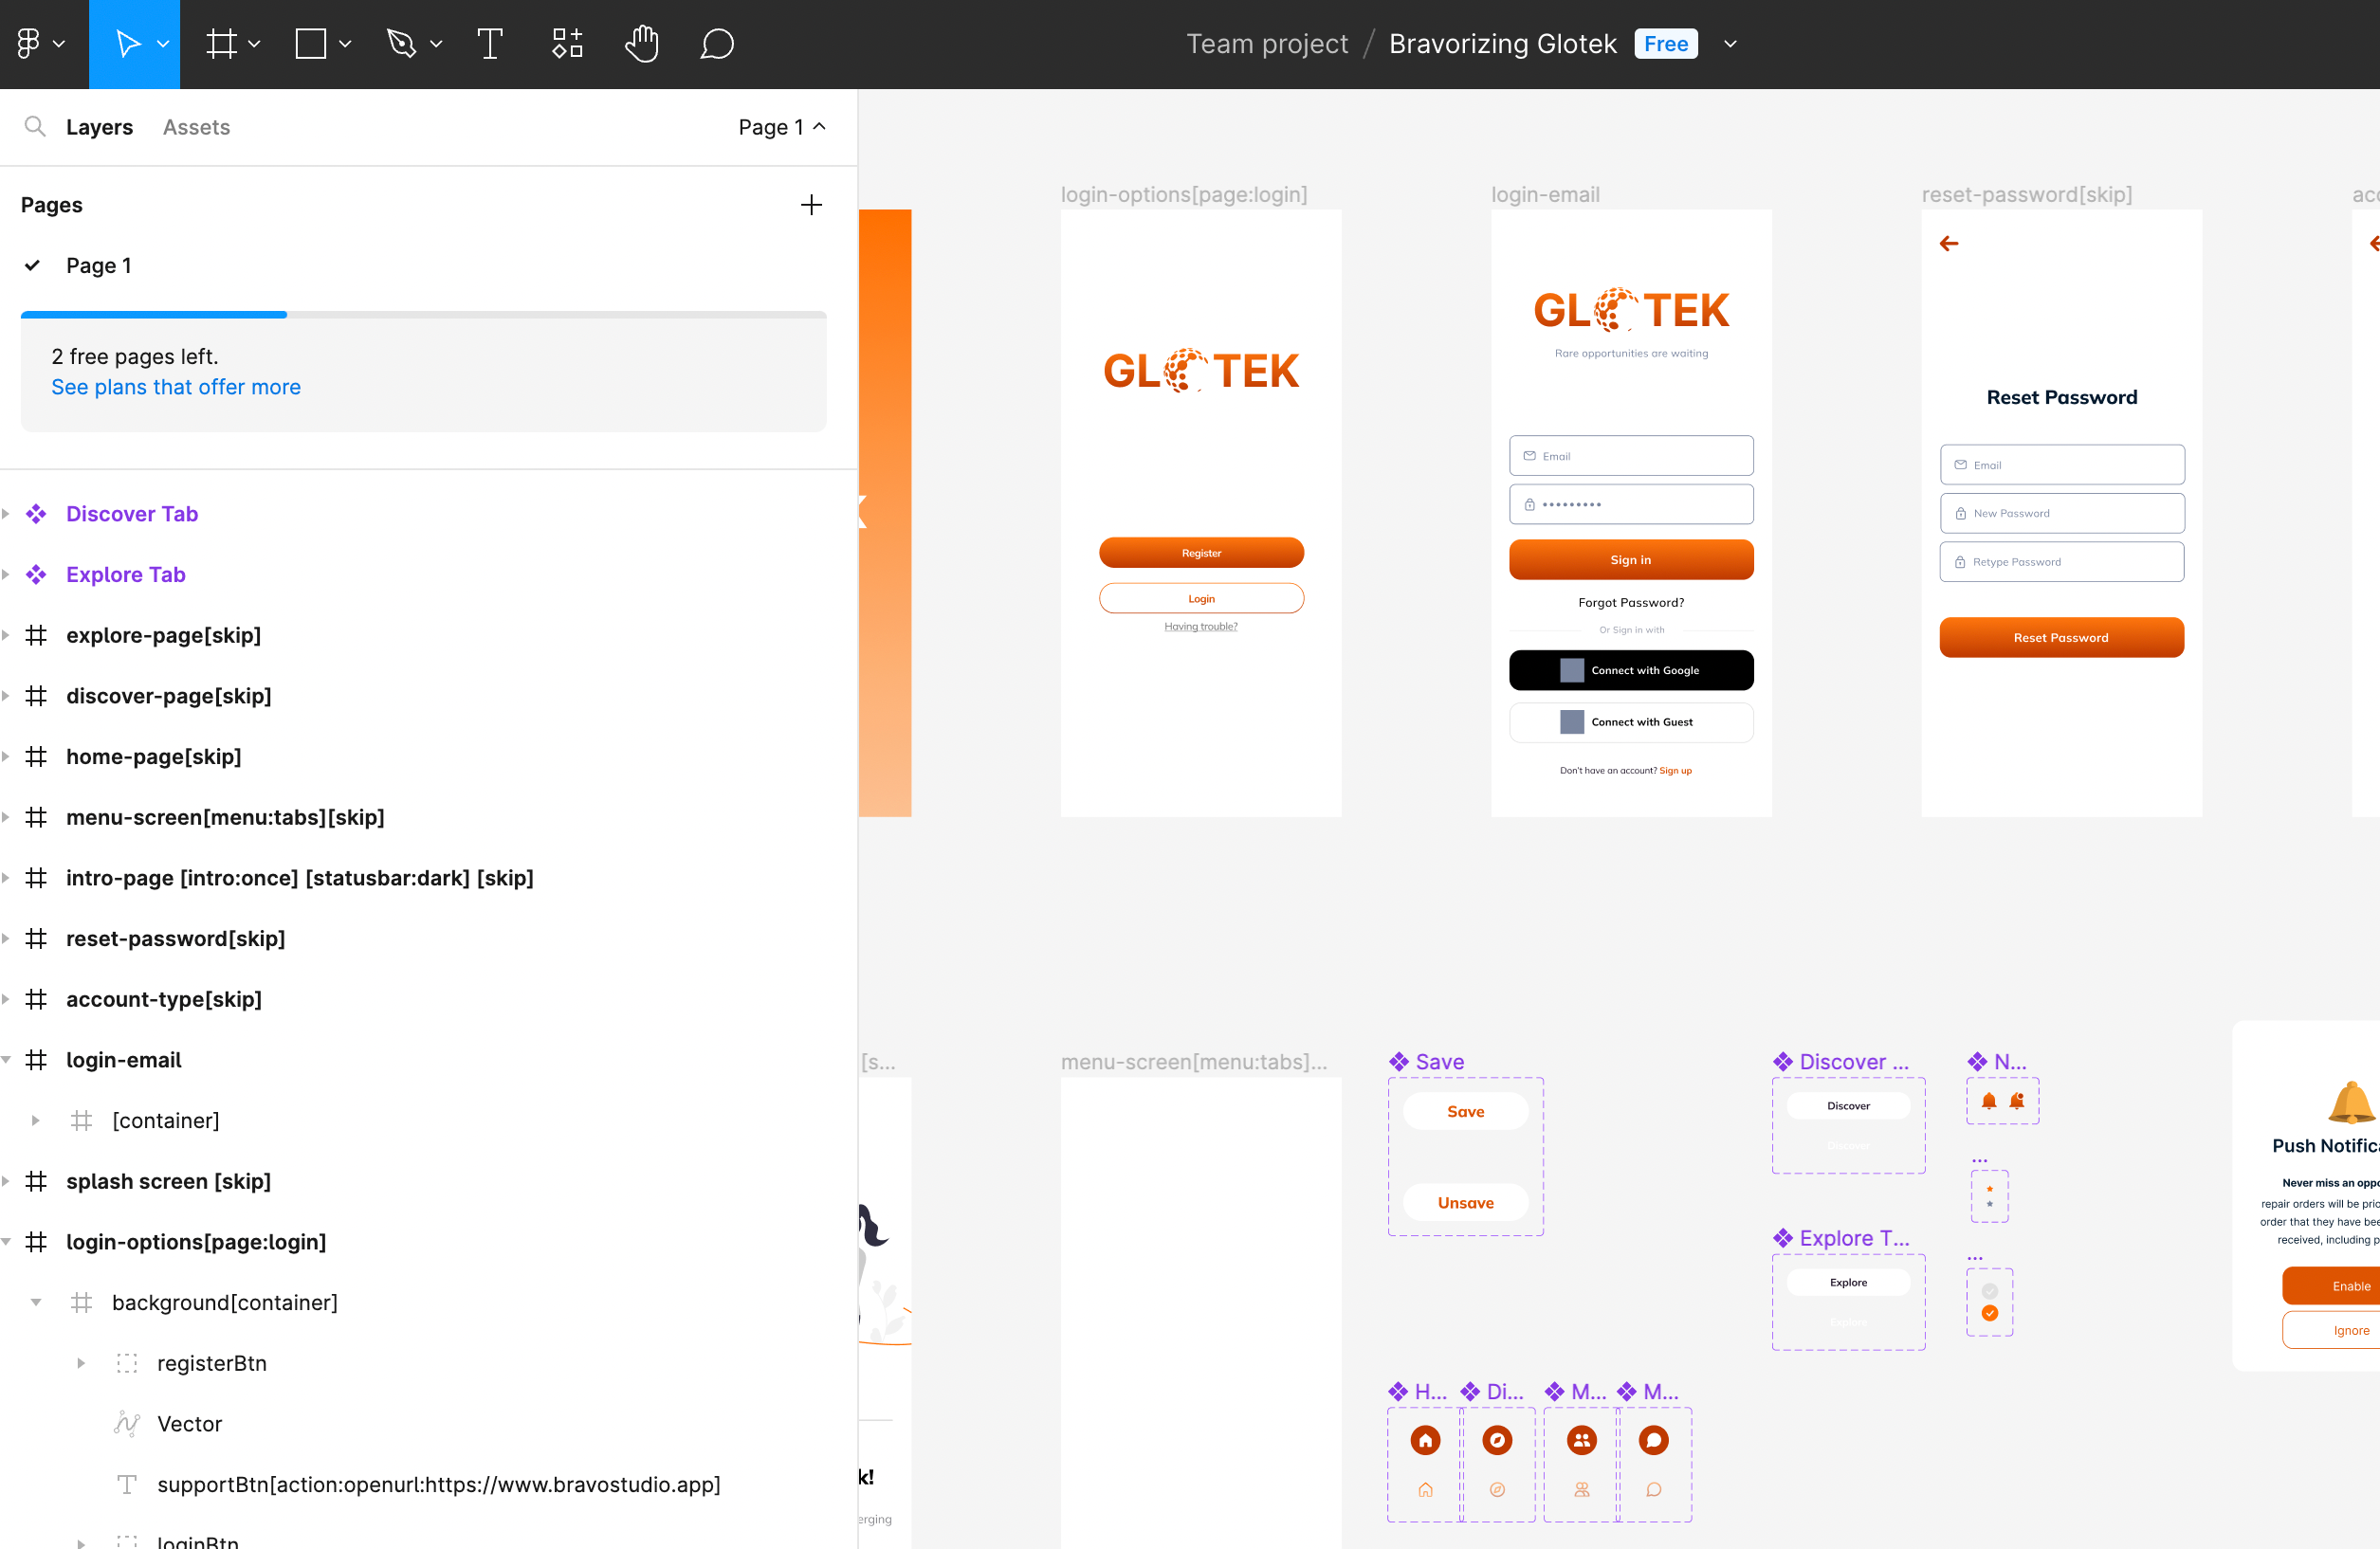Click the Vector layer icon
Screen dimensions: 2380x1549
coord(127,1424)
